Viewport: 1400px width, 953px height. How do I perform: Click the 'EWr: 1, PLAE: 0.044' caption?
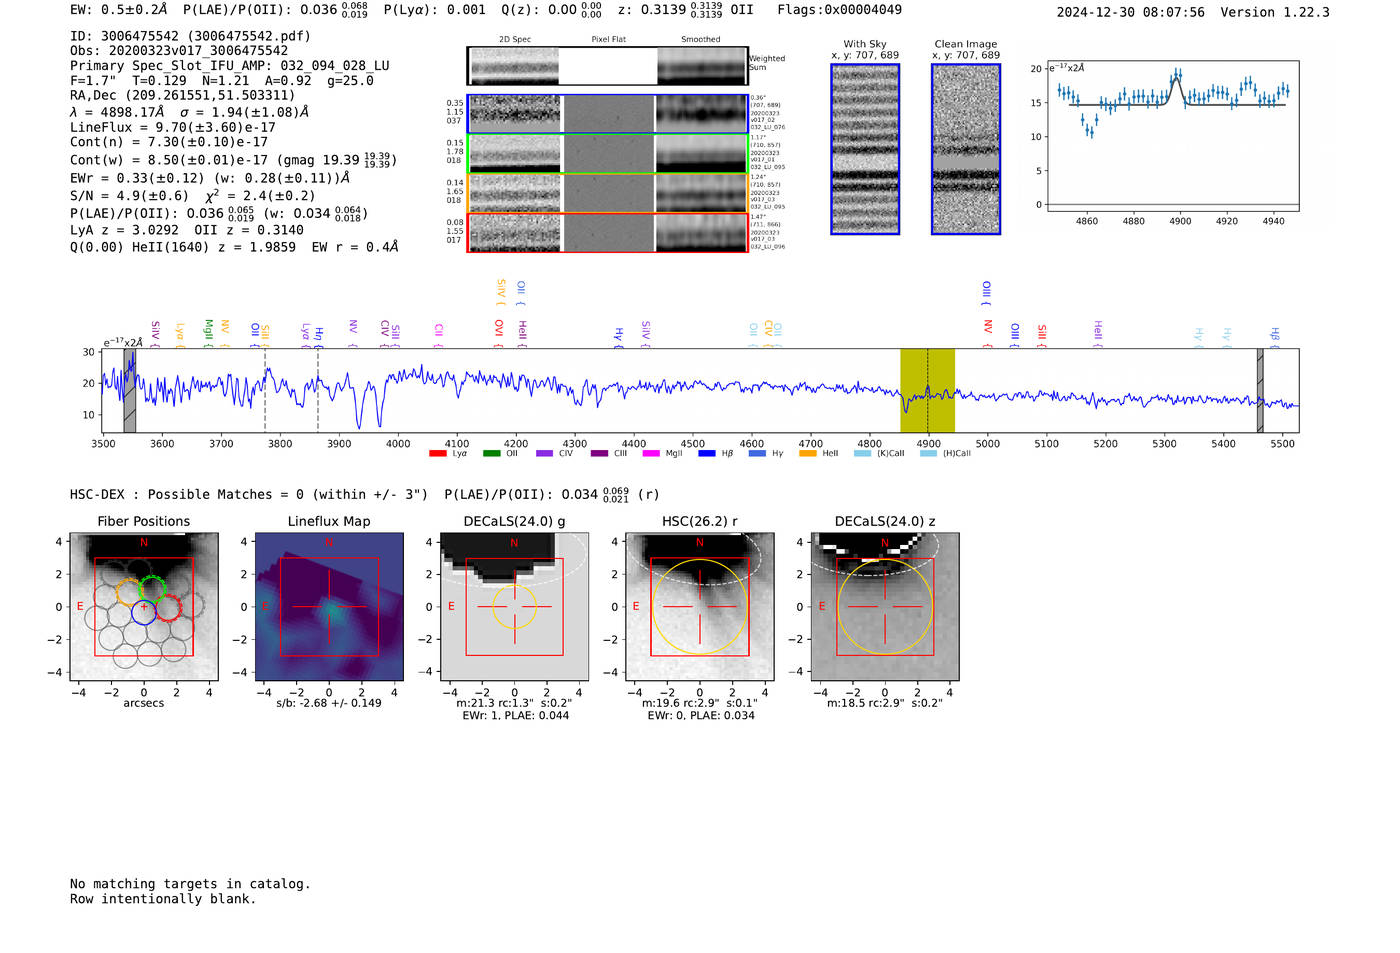514,715
